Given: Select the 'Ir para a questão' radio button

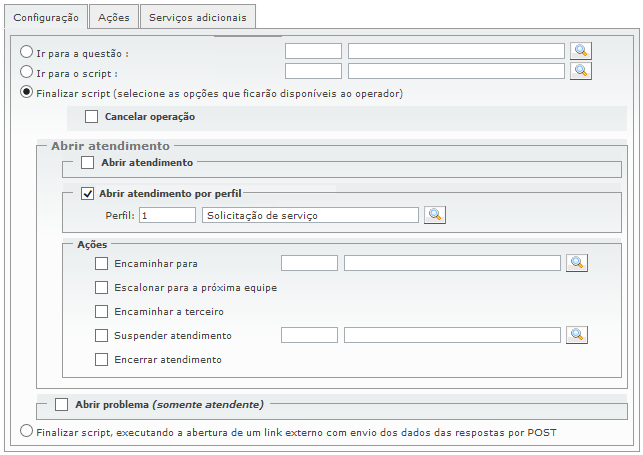Looking at the screenshot, I should point(27,52).
